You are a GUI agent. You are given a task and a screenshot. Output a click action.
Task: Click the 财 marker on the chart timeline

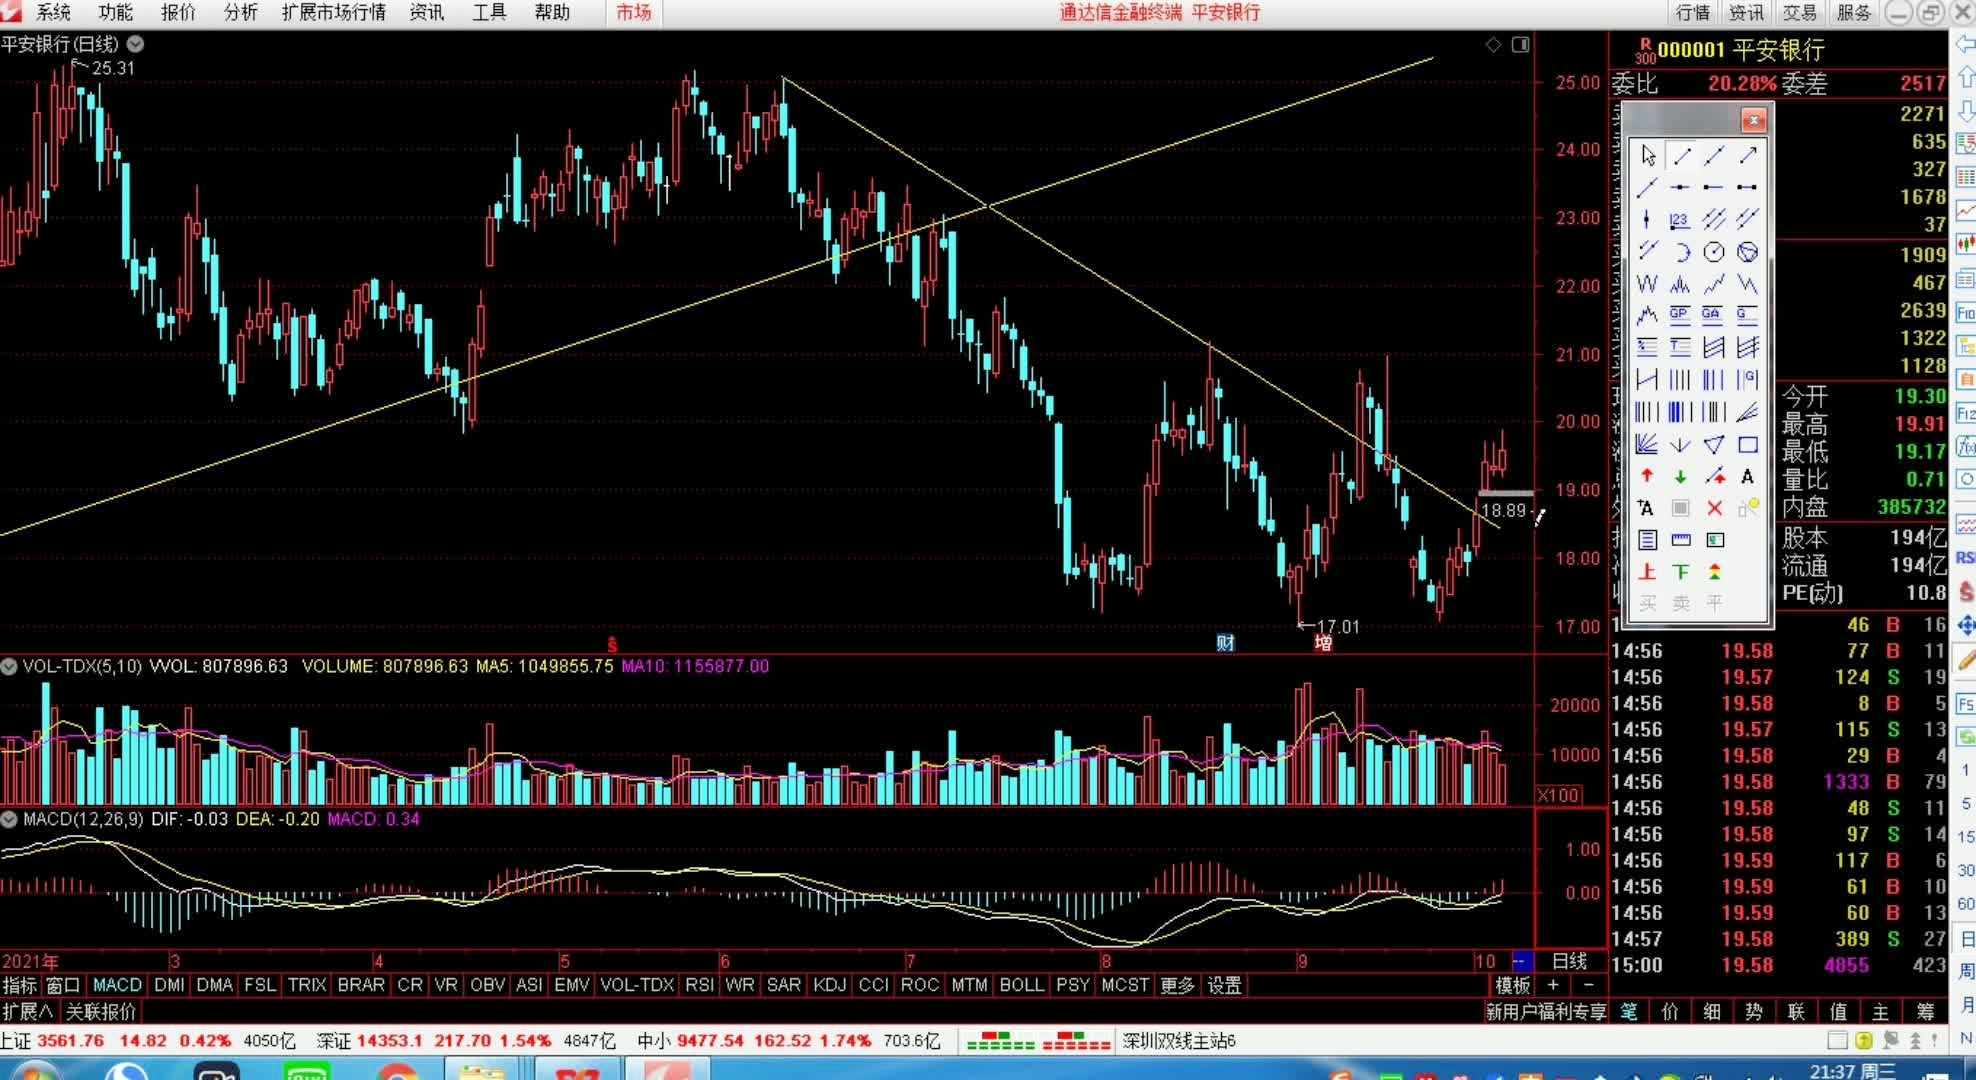click(1225, 643)
